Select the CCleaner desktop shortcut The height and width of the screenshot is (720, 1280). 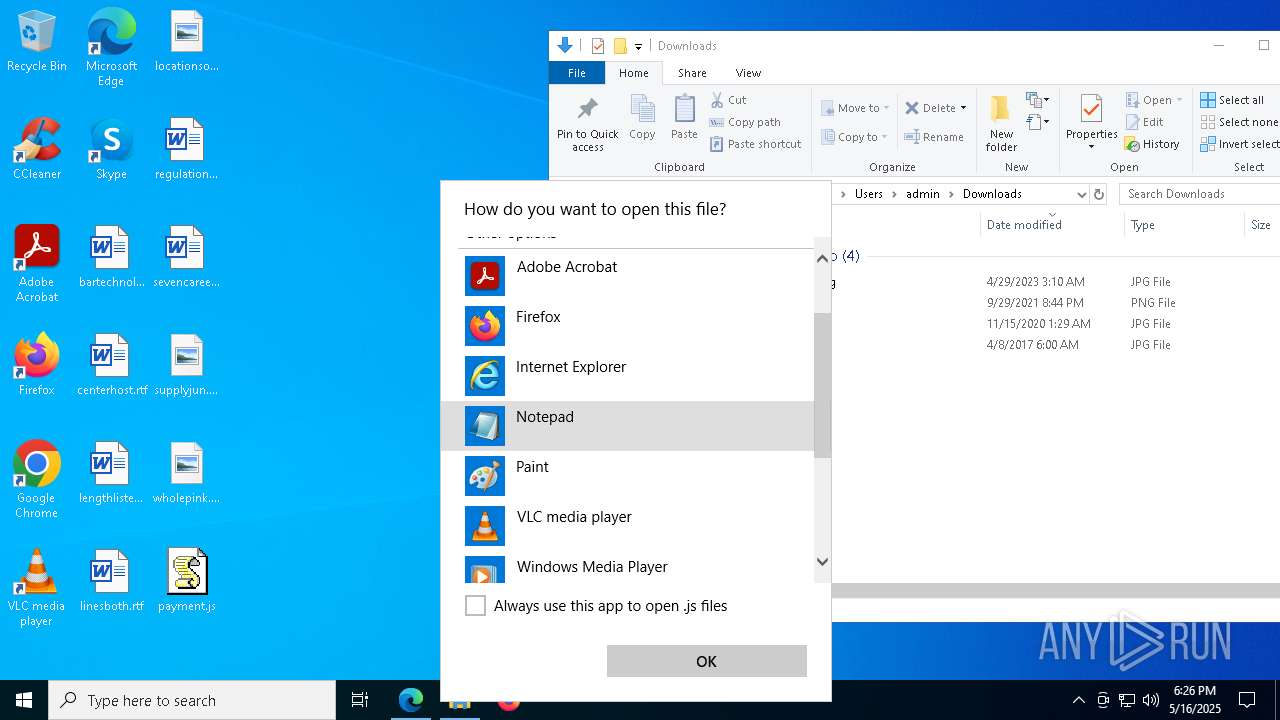point(37,149)
